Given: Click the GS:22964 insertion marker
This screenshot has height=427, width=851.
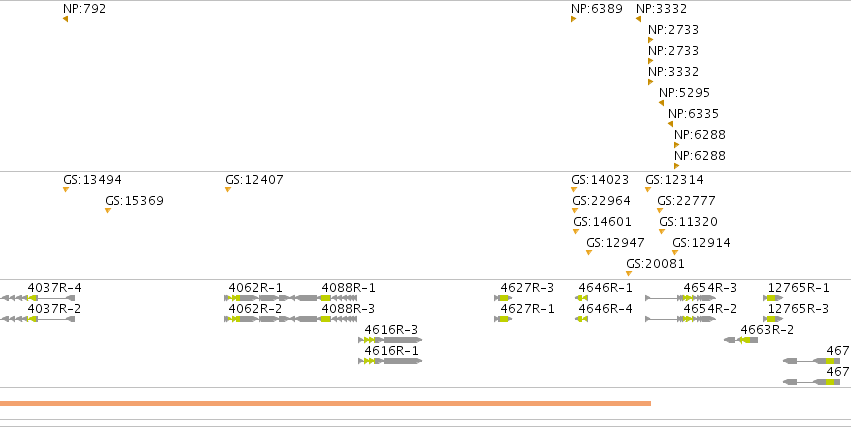Looking at the screenshot, I should 575,211.
